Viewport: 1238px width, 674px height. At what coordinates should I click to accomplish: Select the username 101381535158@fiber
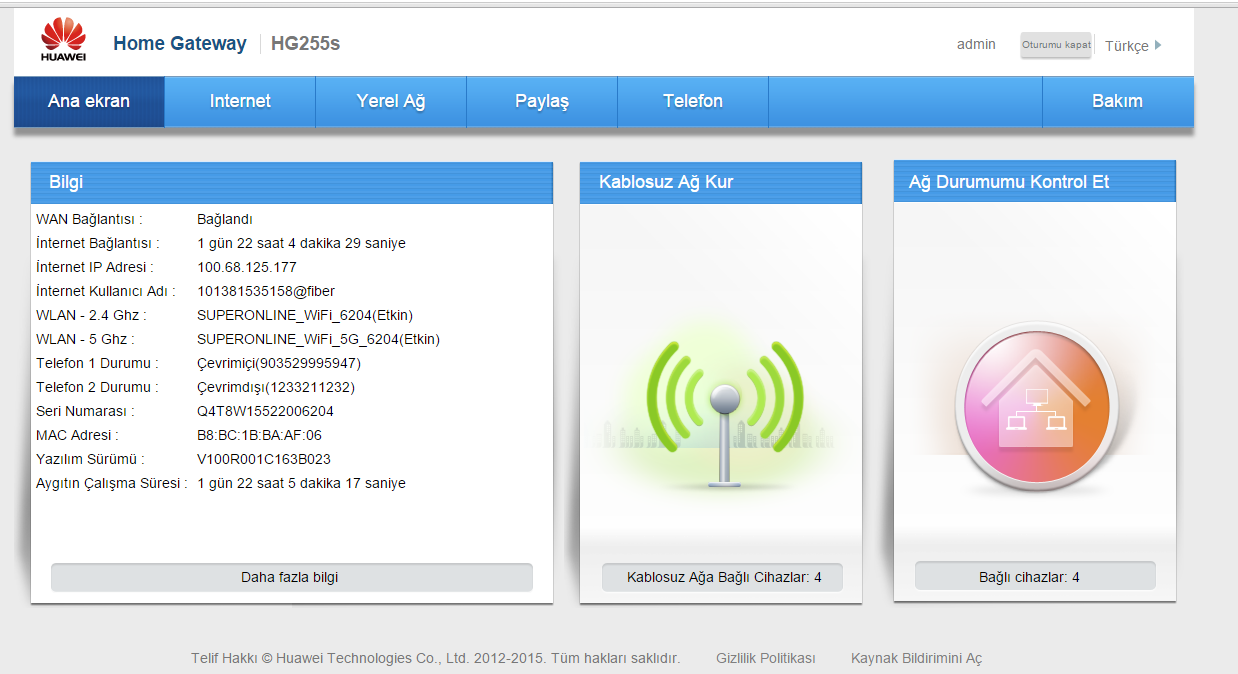click(266, 291)
